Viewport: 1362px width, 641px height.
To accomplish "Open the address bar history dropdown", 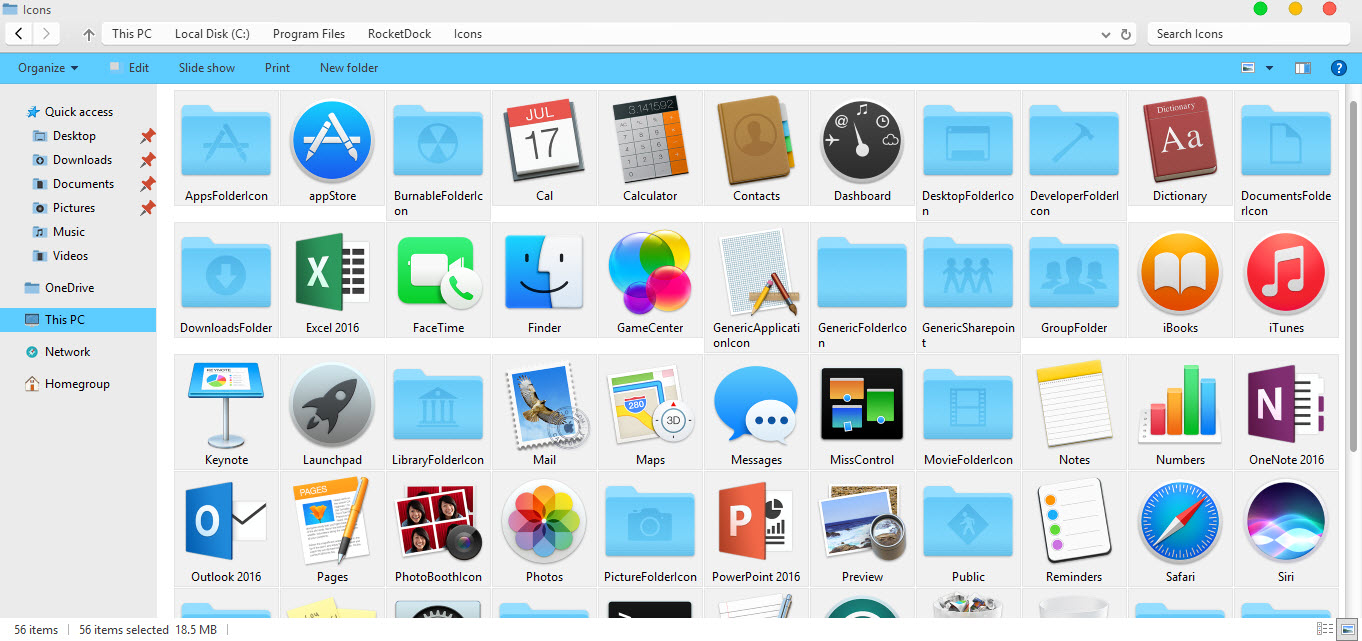I will click(x=1105, y=33).
